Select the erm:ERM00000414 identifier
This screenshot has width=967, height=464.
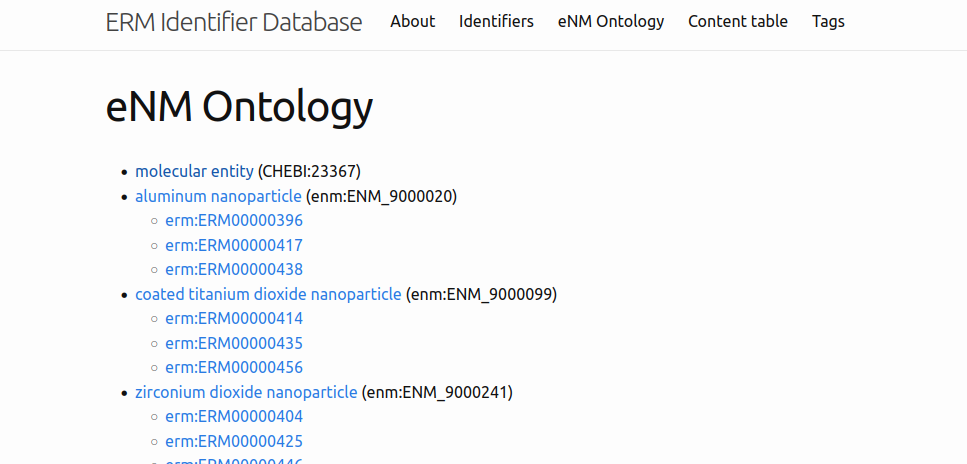(x=234, y=318)
